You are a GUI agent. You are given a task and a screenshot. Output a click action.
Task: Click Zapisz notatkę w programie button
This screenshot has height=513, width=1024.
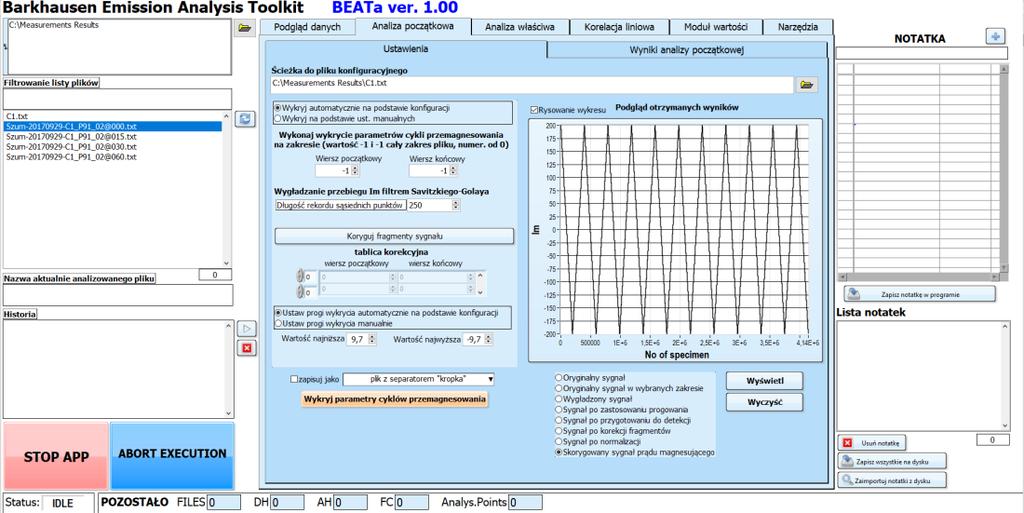pyautogui.click(x=920, y=294)
